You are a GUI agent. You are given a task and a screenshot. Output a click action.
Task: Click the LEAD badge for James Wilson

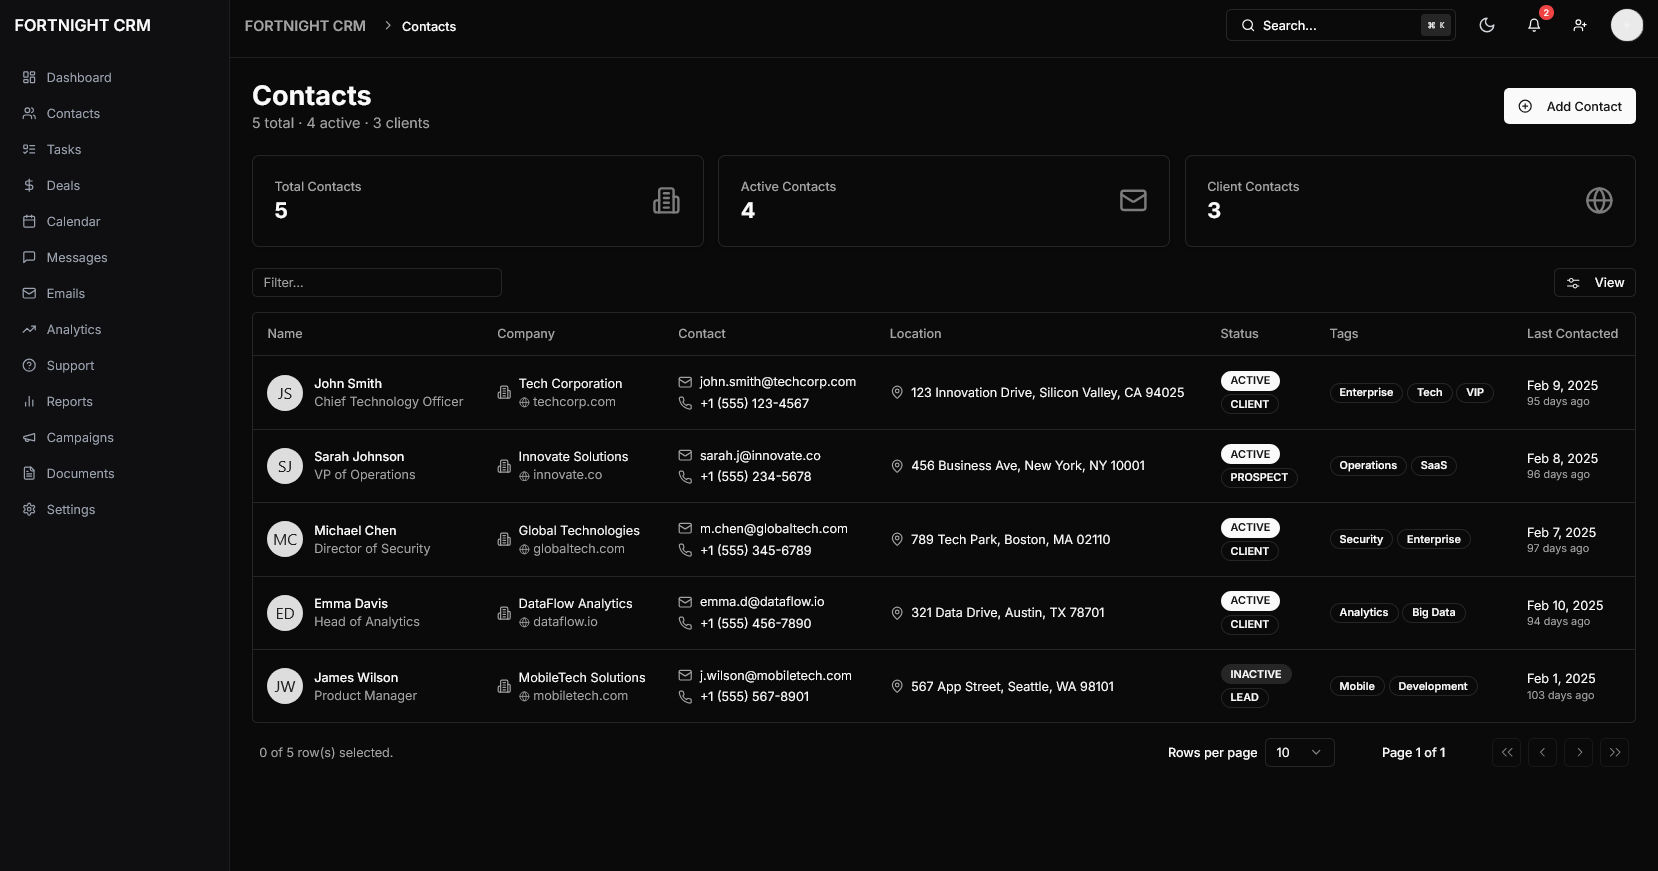(x=1244, y=698)
